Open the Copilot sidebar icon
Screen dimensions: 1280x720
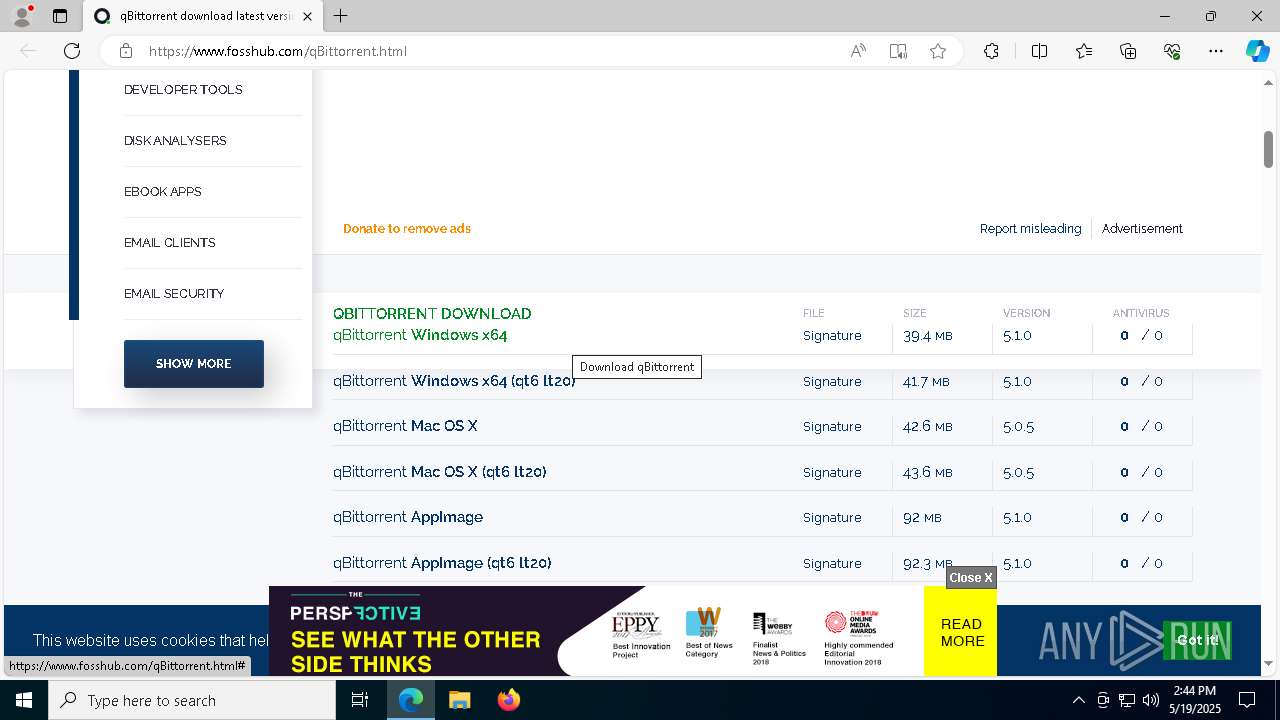1257,51
